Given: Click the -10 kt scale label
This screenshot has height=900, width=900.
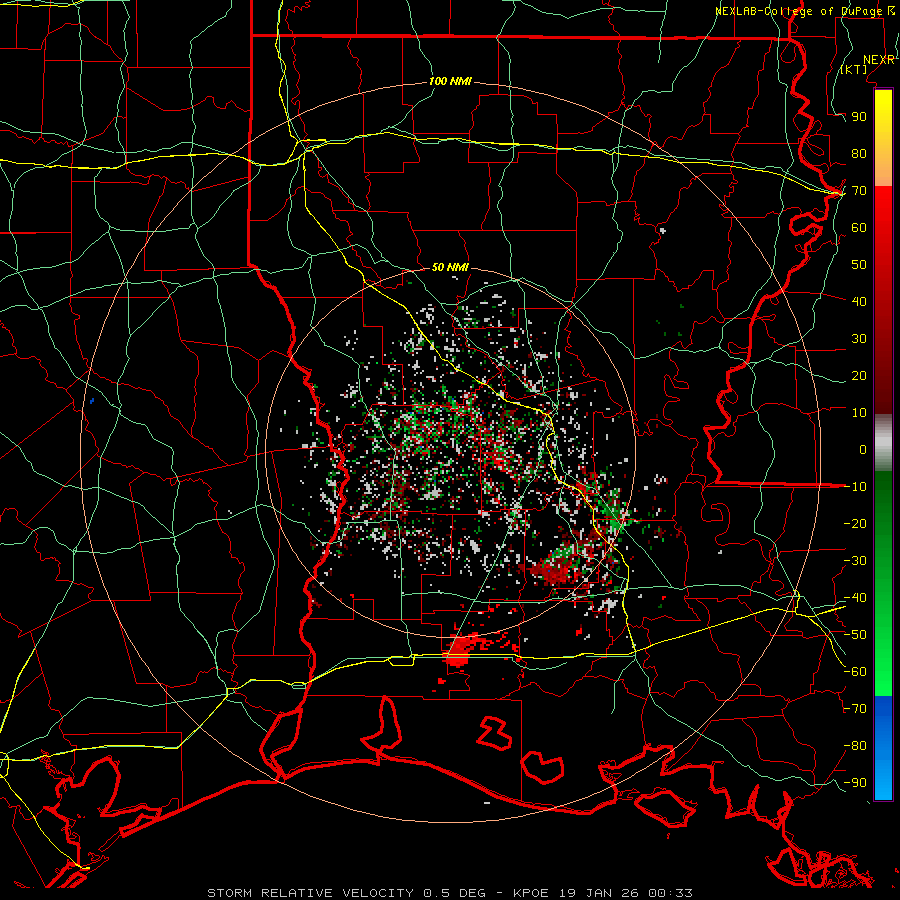Looking at the screenshot, I should pos(855,487).
